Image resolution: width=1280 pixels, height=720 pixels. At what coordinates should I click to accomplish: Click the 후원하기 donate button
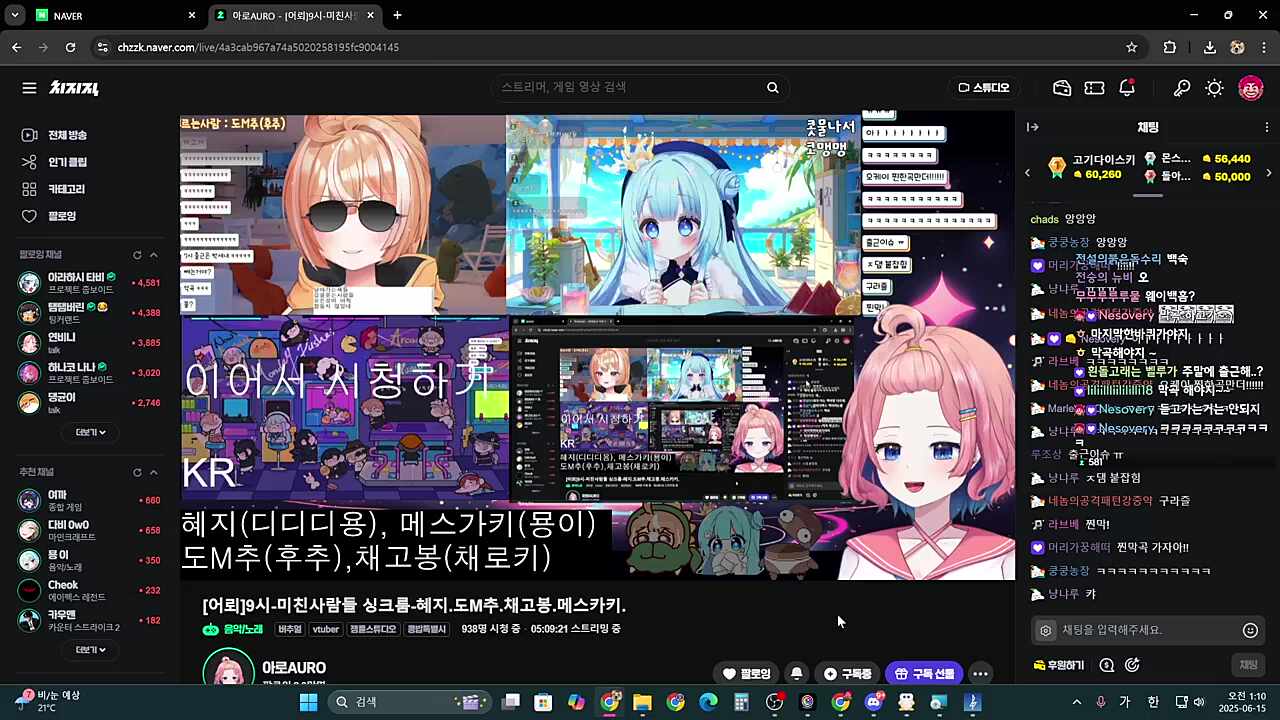tap(1058, 665)
